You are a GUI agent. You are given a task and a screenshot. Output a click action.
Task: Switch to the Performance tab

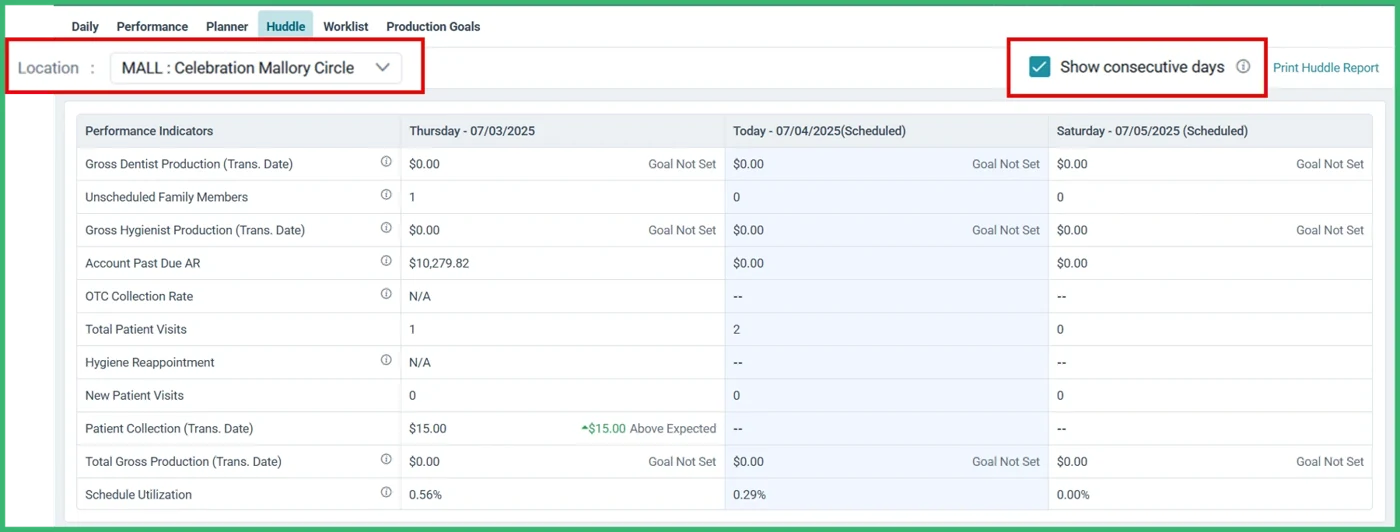(x=152, y=27)
